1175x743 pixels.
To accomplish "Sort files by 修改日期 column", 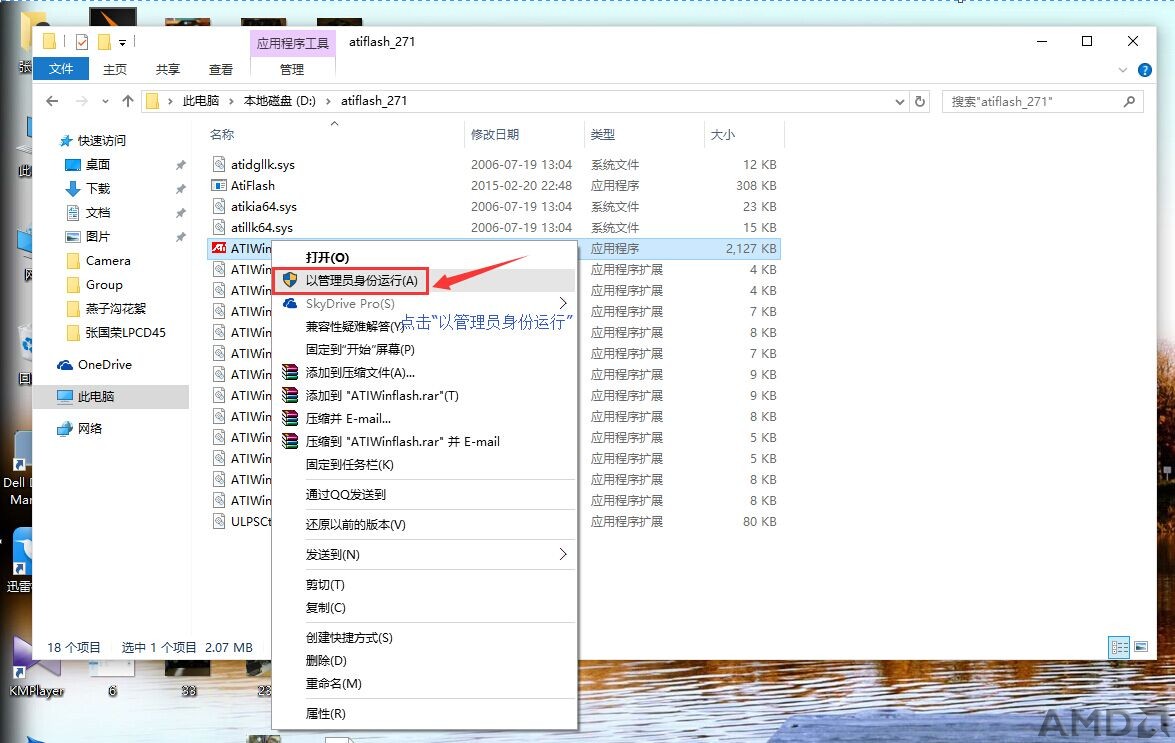I will click(495, 135).
